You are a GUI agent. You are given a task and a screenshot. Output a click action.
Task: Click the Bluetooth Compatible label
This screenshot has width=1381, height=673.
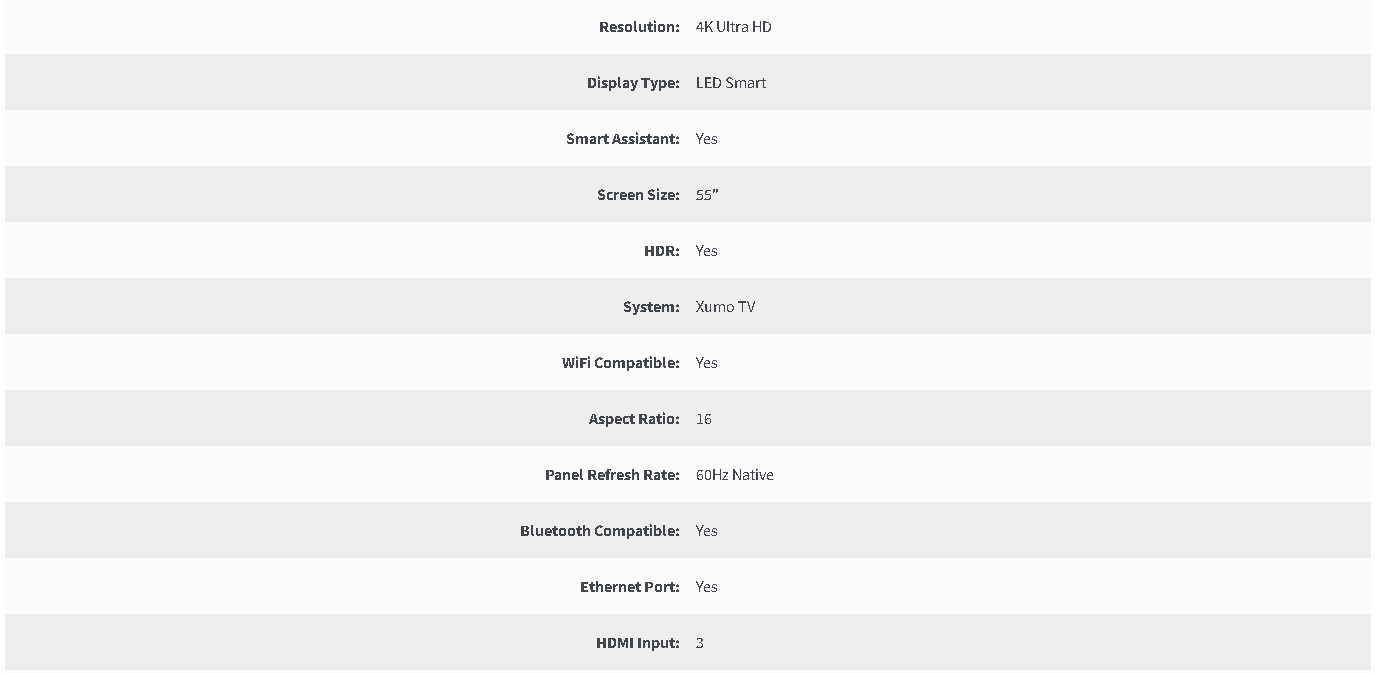[600, 531]
